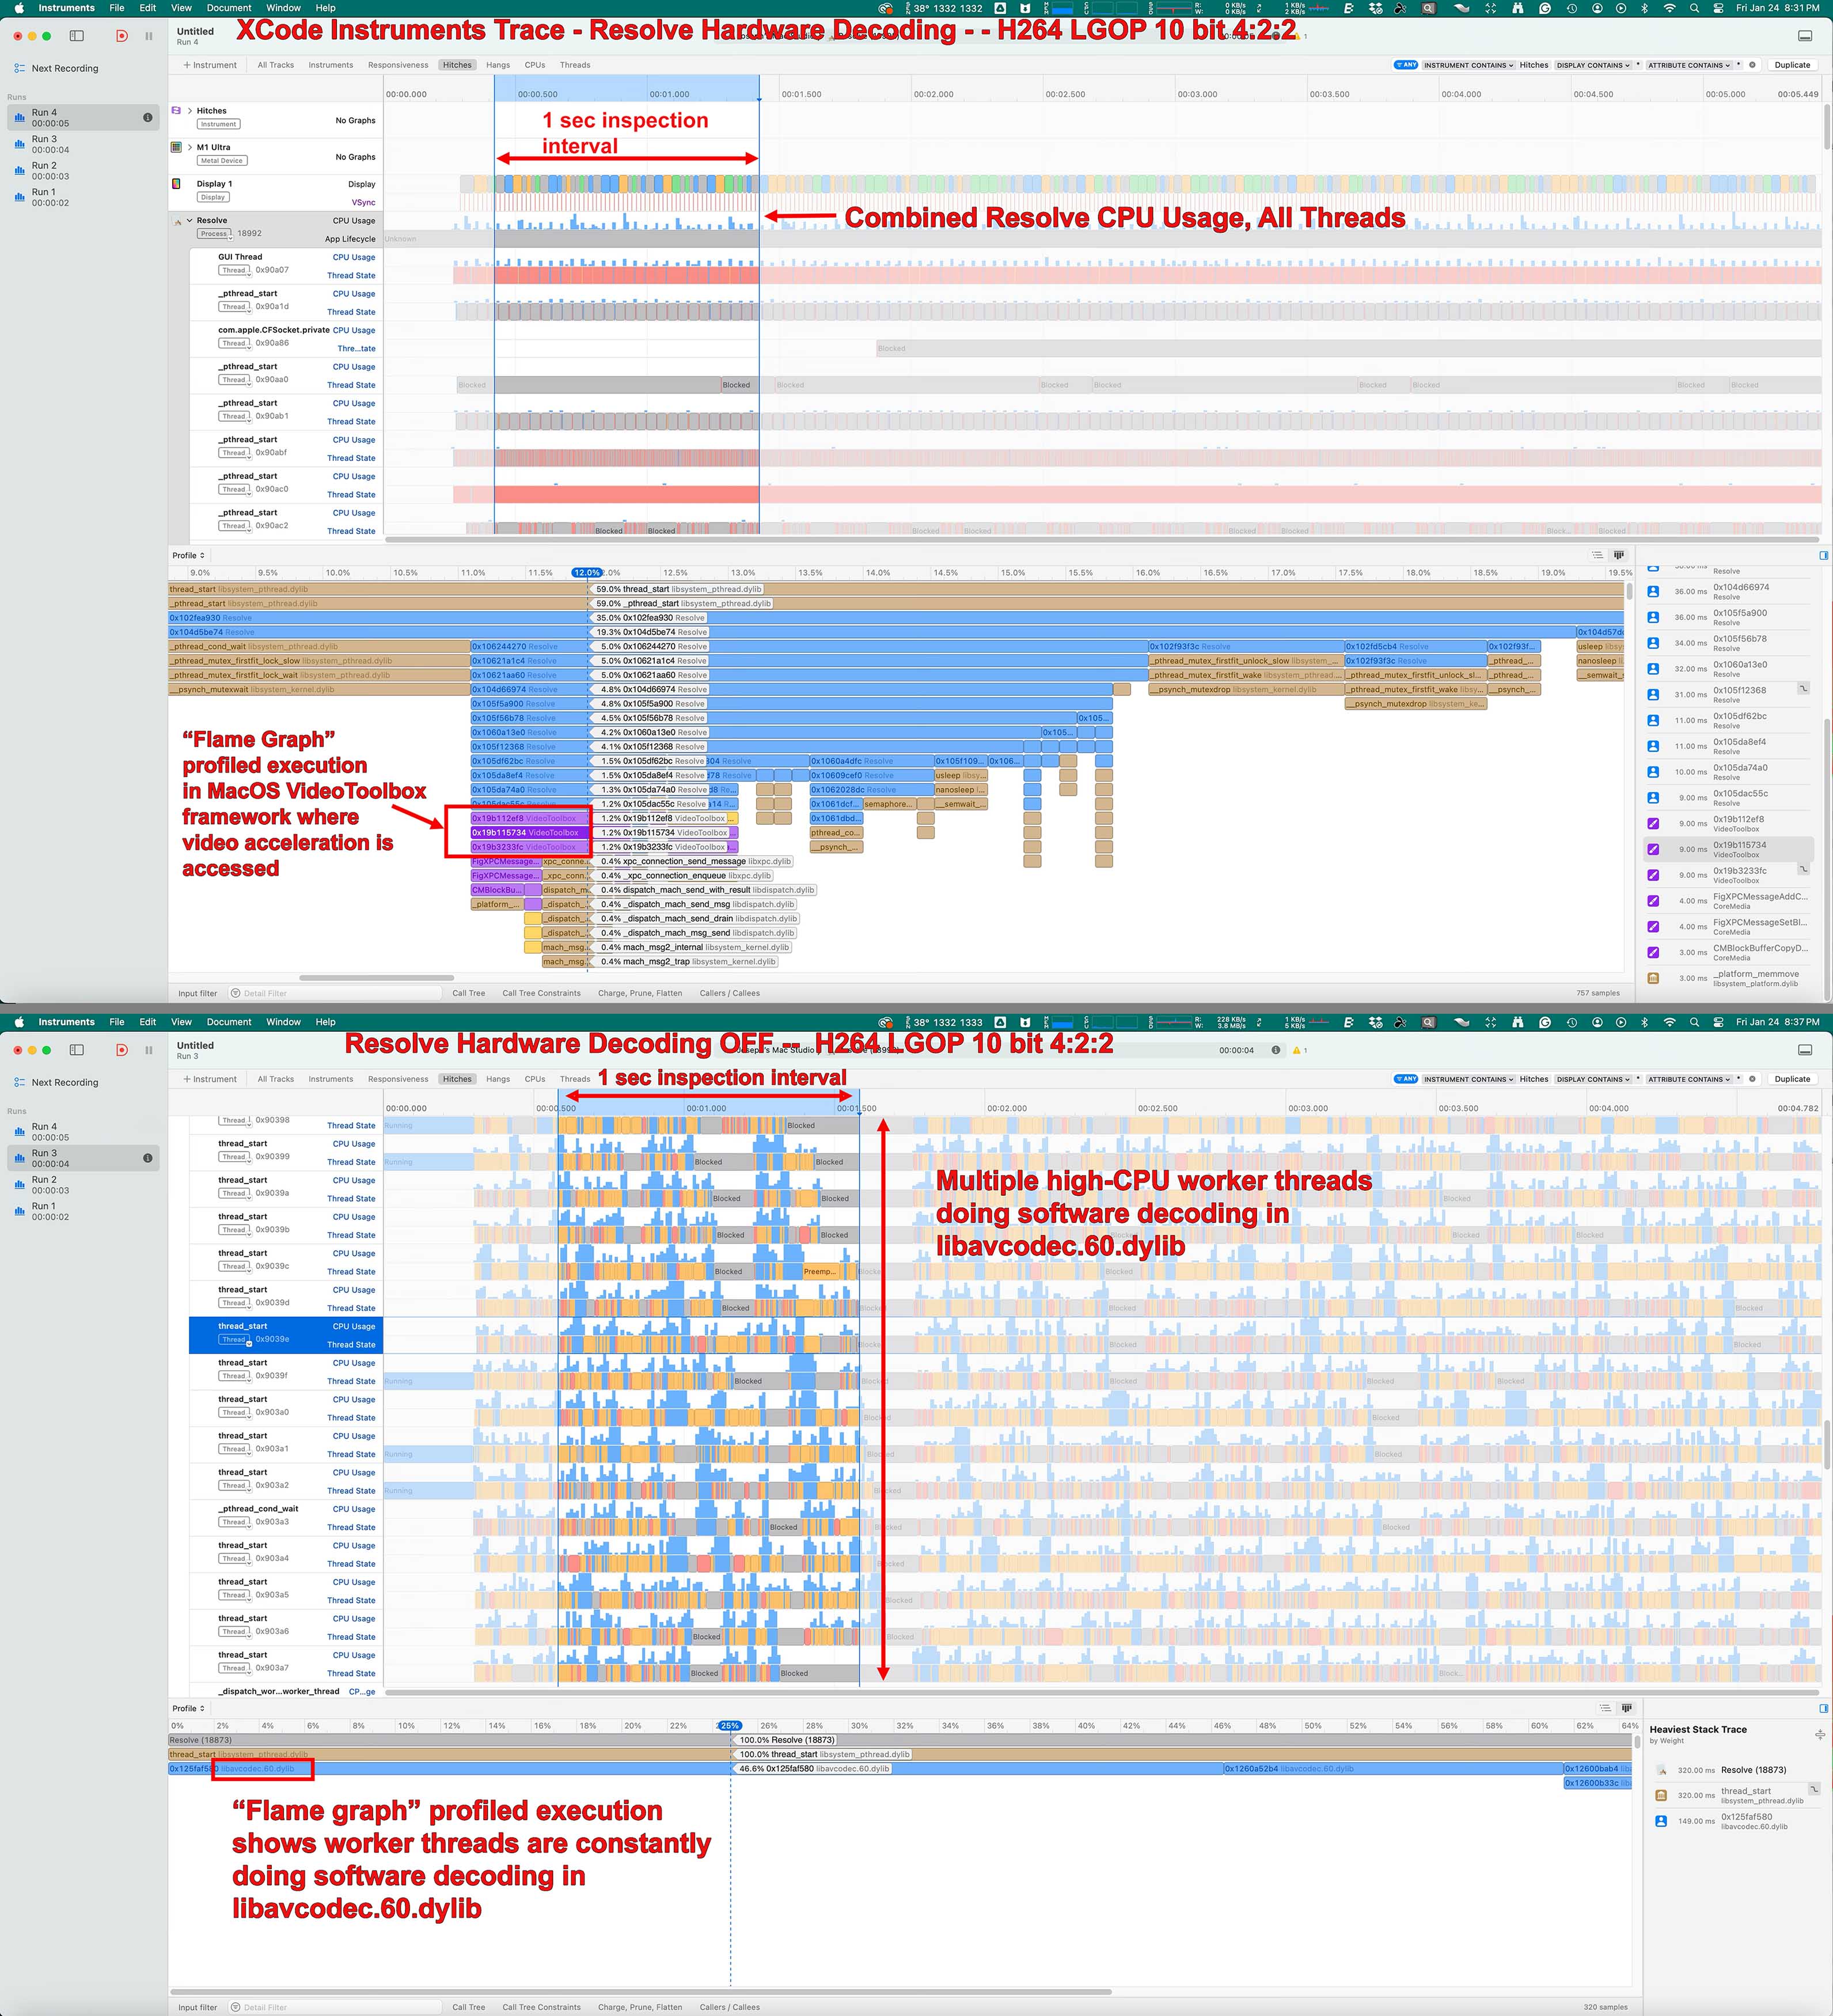Screen dimensions: 1833x2016
Task: Hide detail pane icon in top window toolbar
Action: [1805, 36]
